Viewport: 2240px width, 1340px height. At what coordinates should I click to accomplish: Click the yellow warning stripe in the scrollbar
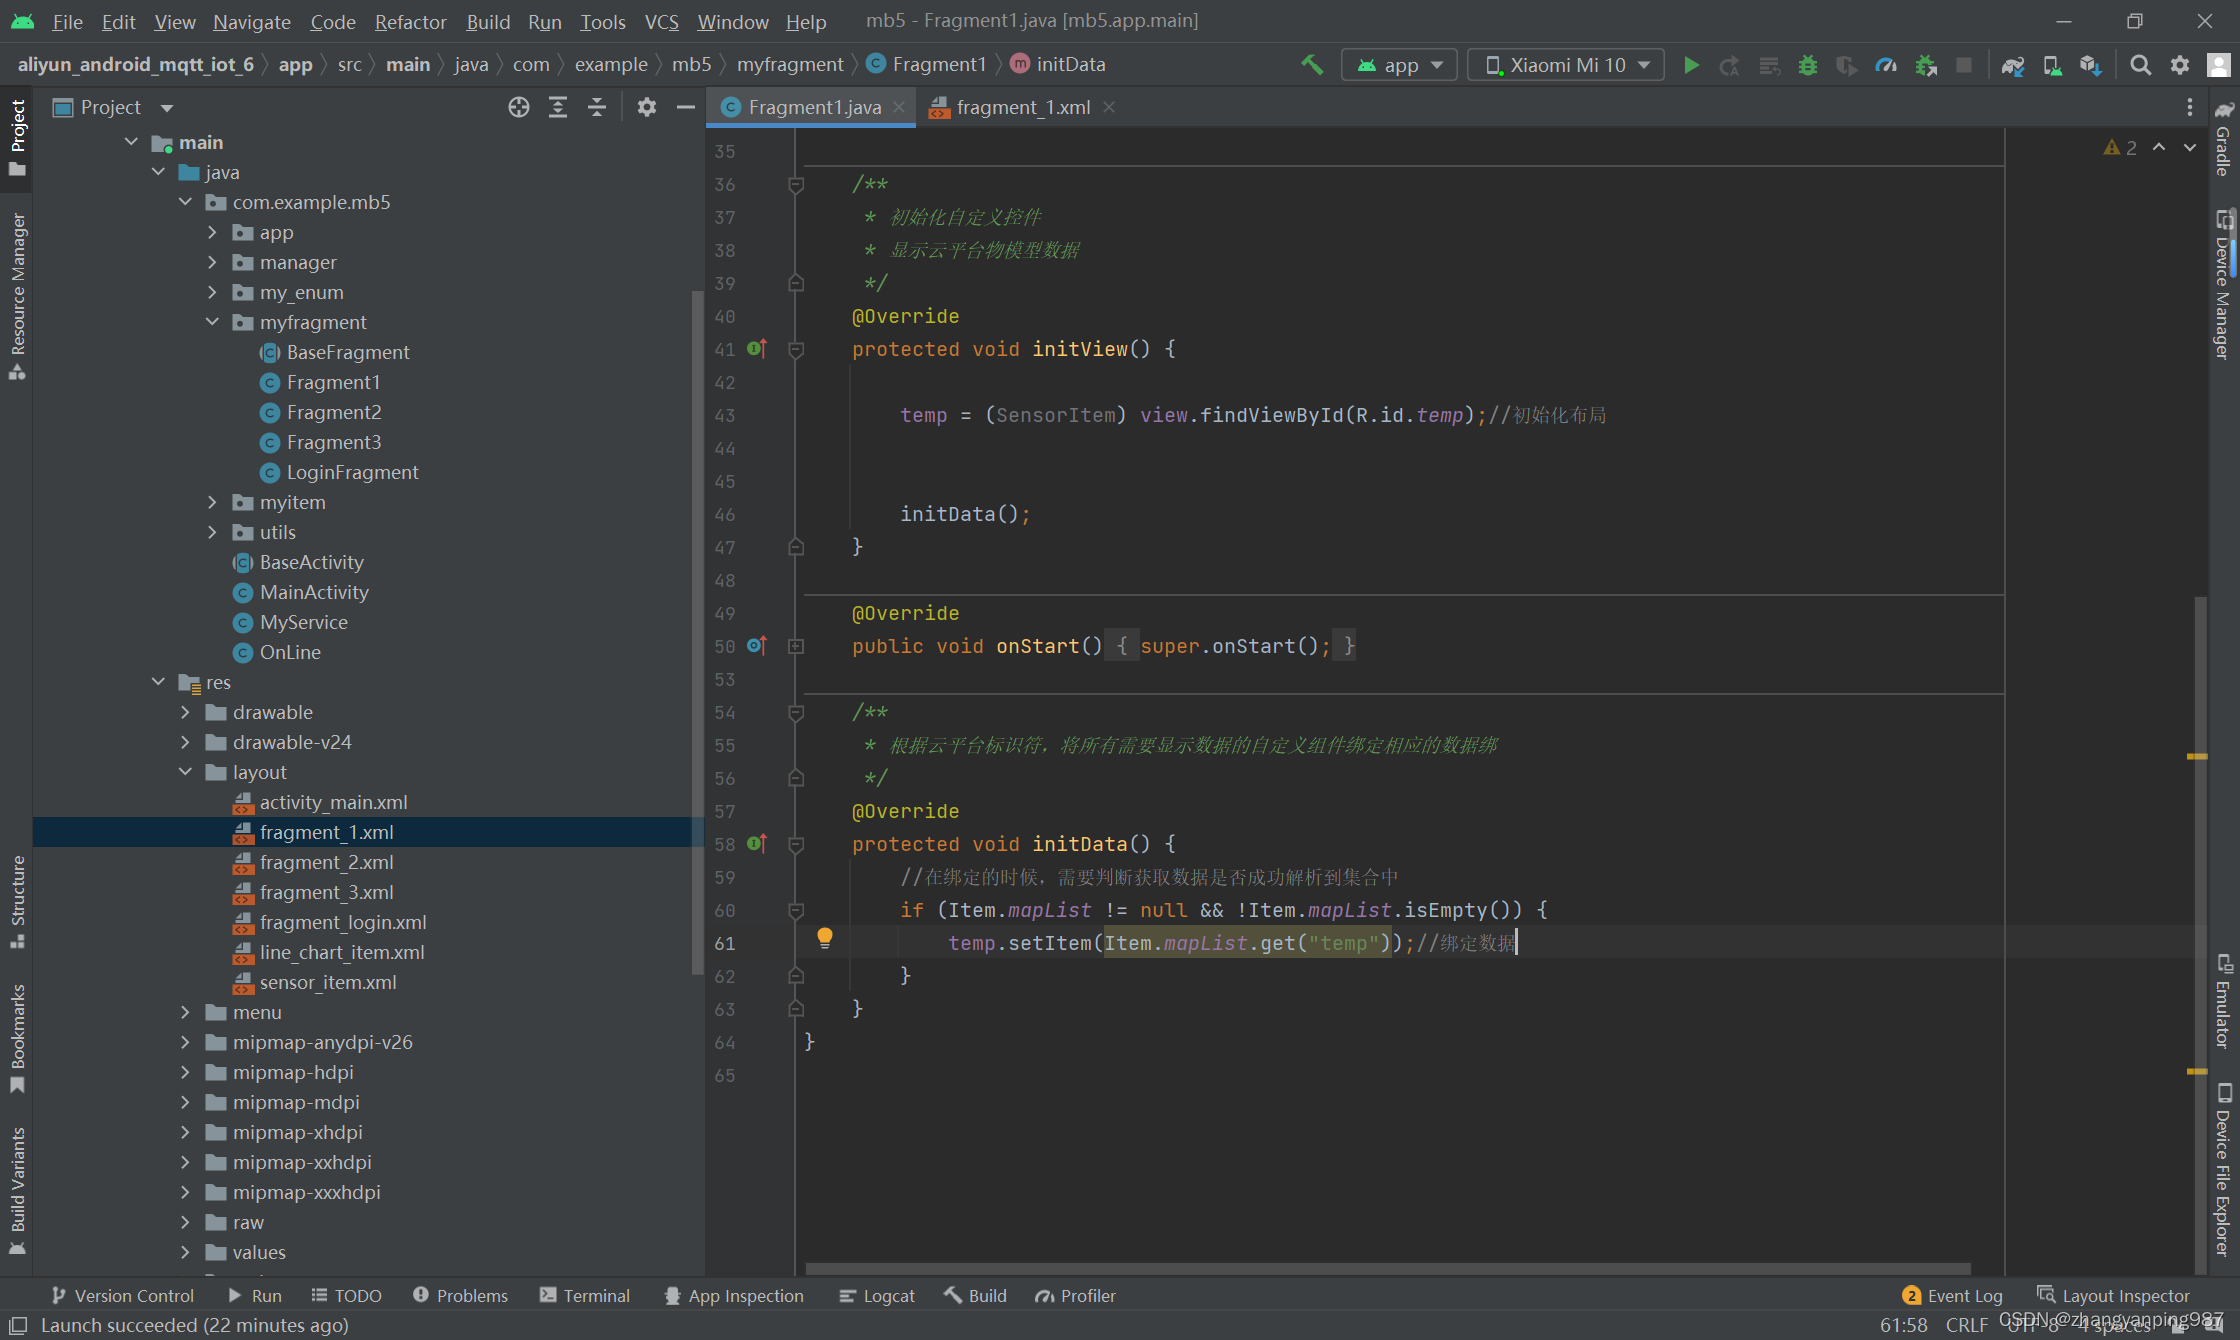pos(2196,756)
